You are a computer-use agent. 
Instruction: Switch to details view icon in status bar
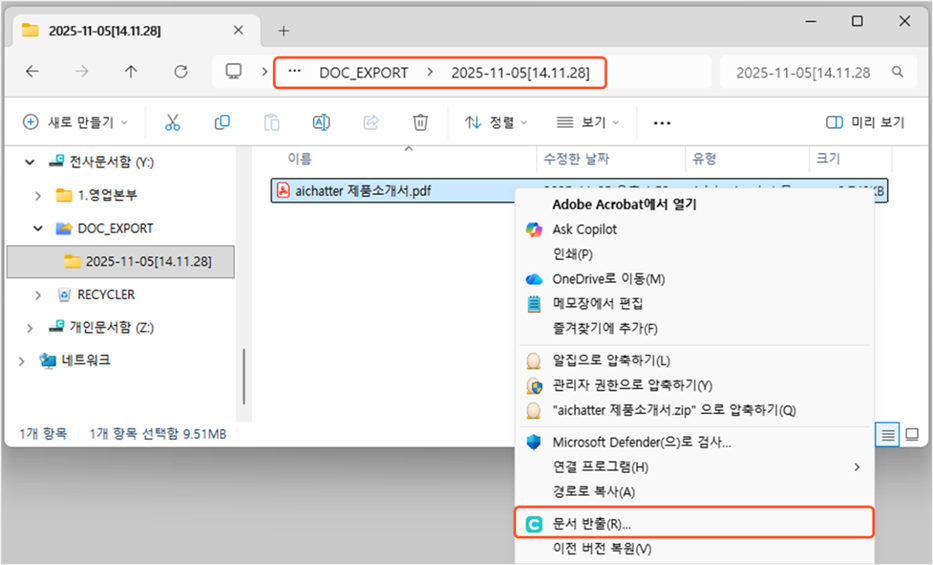(887, 434)
